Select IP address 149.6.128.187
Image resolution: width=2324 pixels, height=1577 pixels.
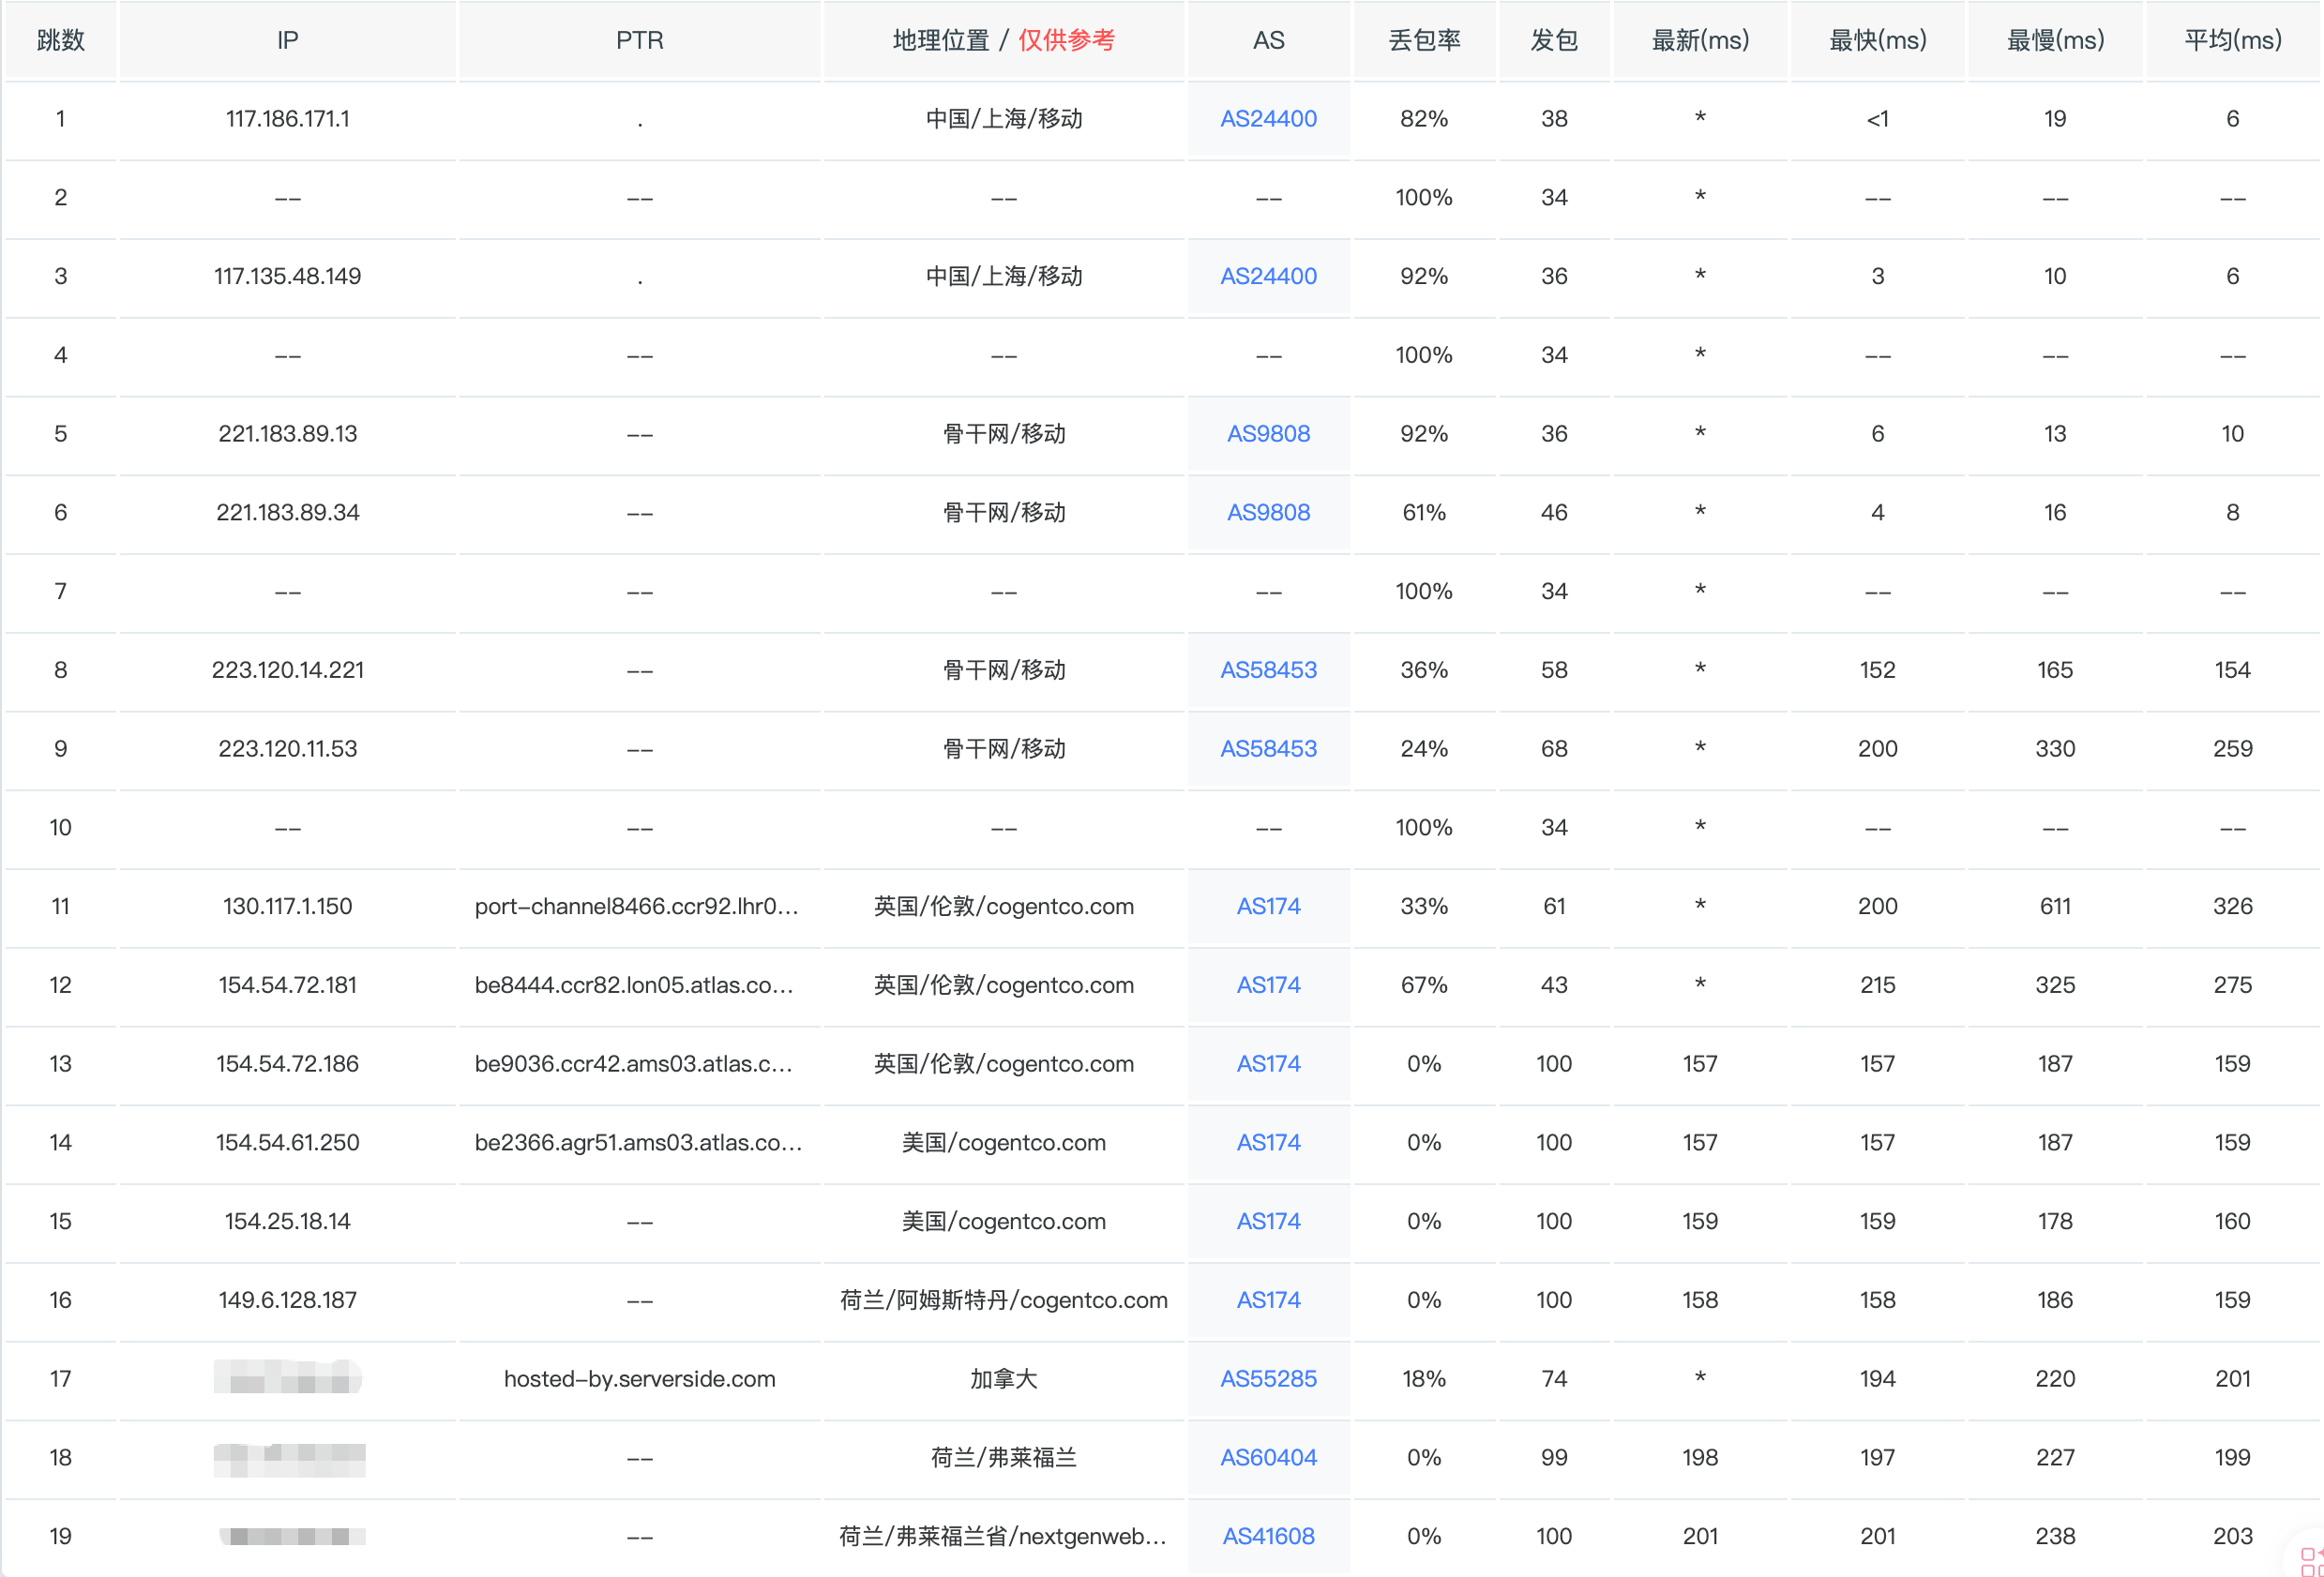pyautogui.click(x=287, y=1300)
